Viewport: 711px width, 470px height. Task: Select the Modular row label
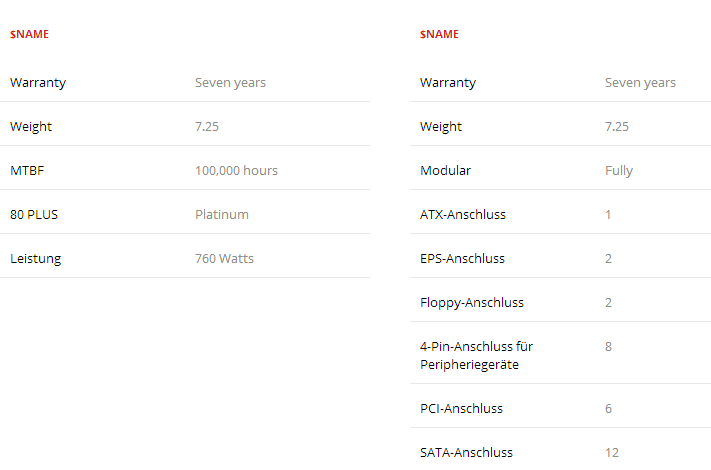pos(445,171)
